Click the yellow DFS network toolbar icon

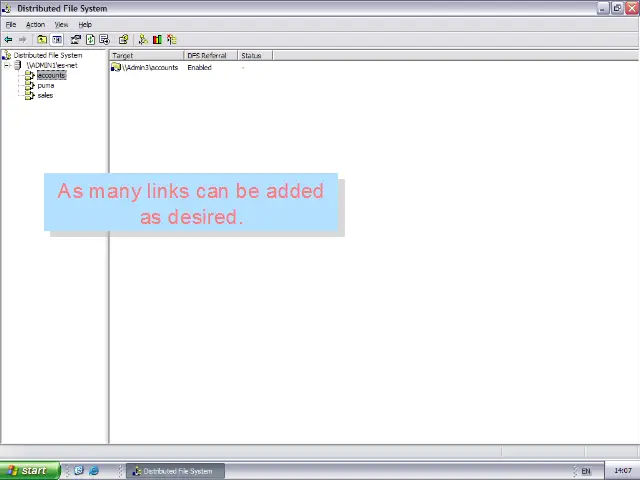(142, 40)
